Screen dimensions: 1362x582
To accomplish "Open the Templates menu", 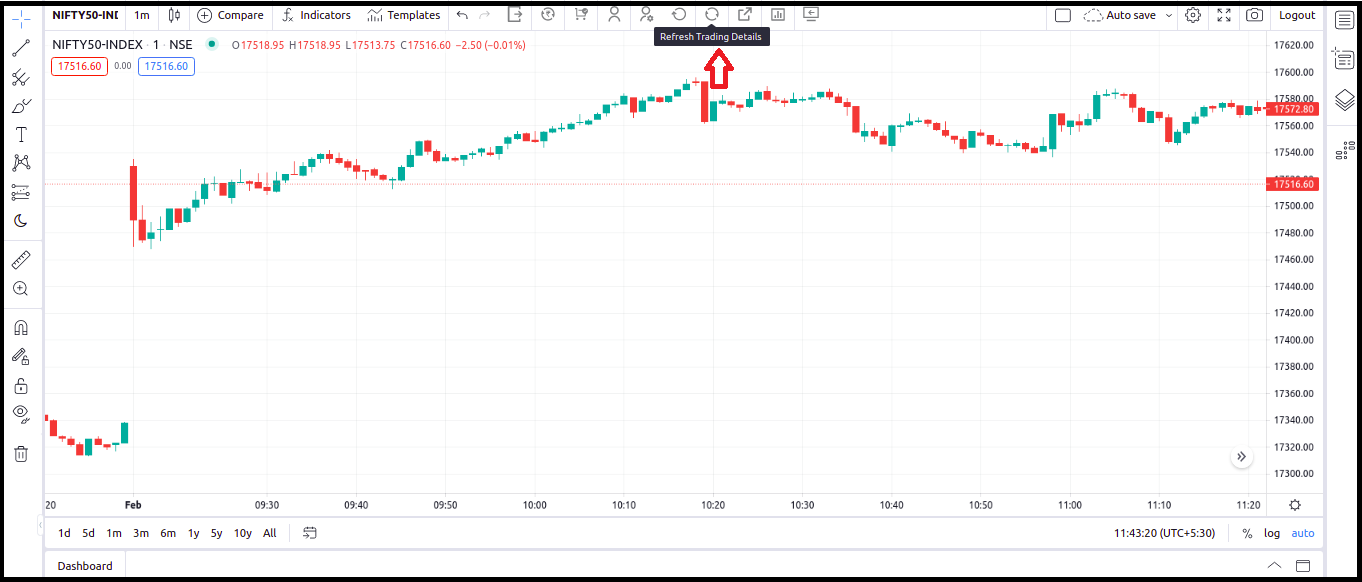I will click(x=404, y=15).
